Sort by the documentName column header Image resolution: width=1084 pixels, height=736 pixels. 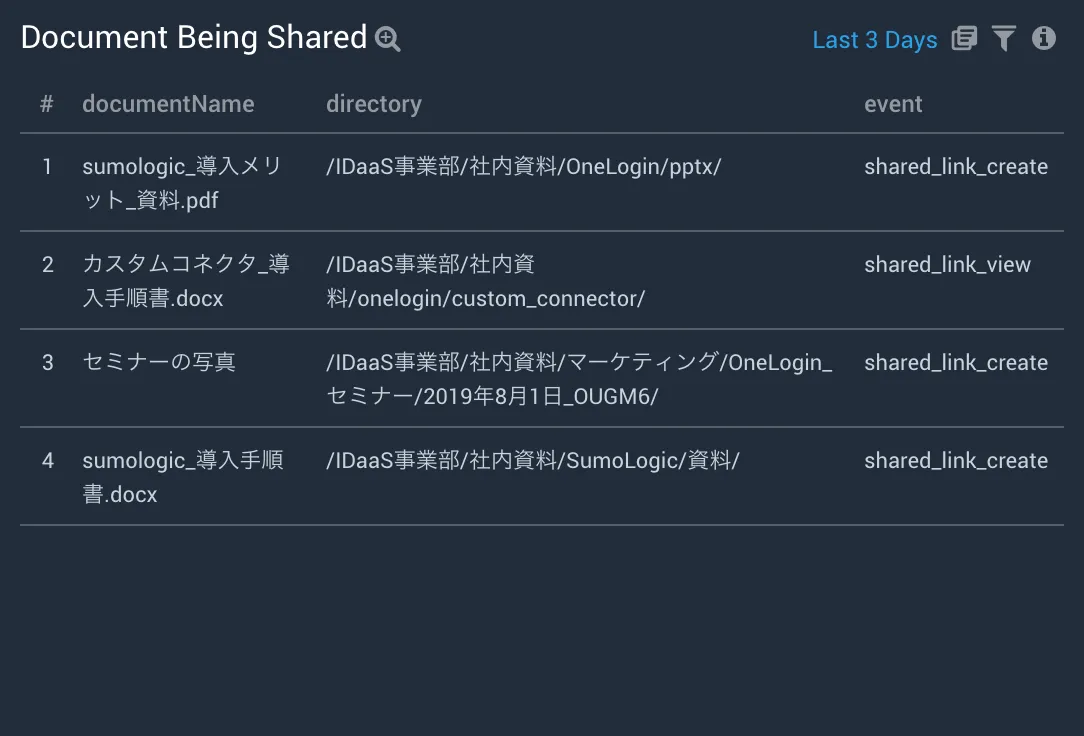(168, 104)
